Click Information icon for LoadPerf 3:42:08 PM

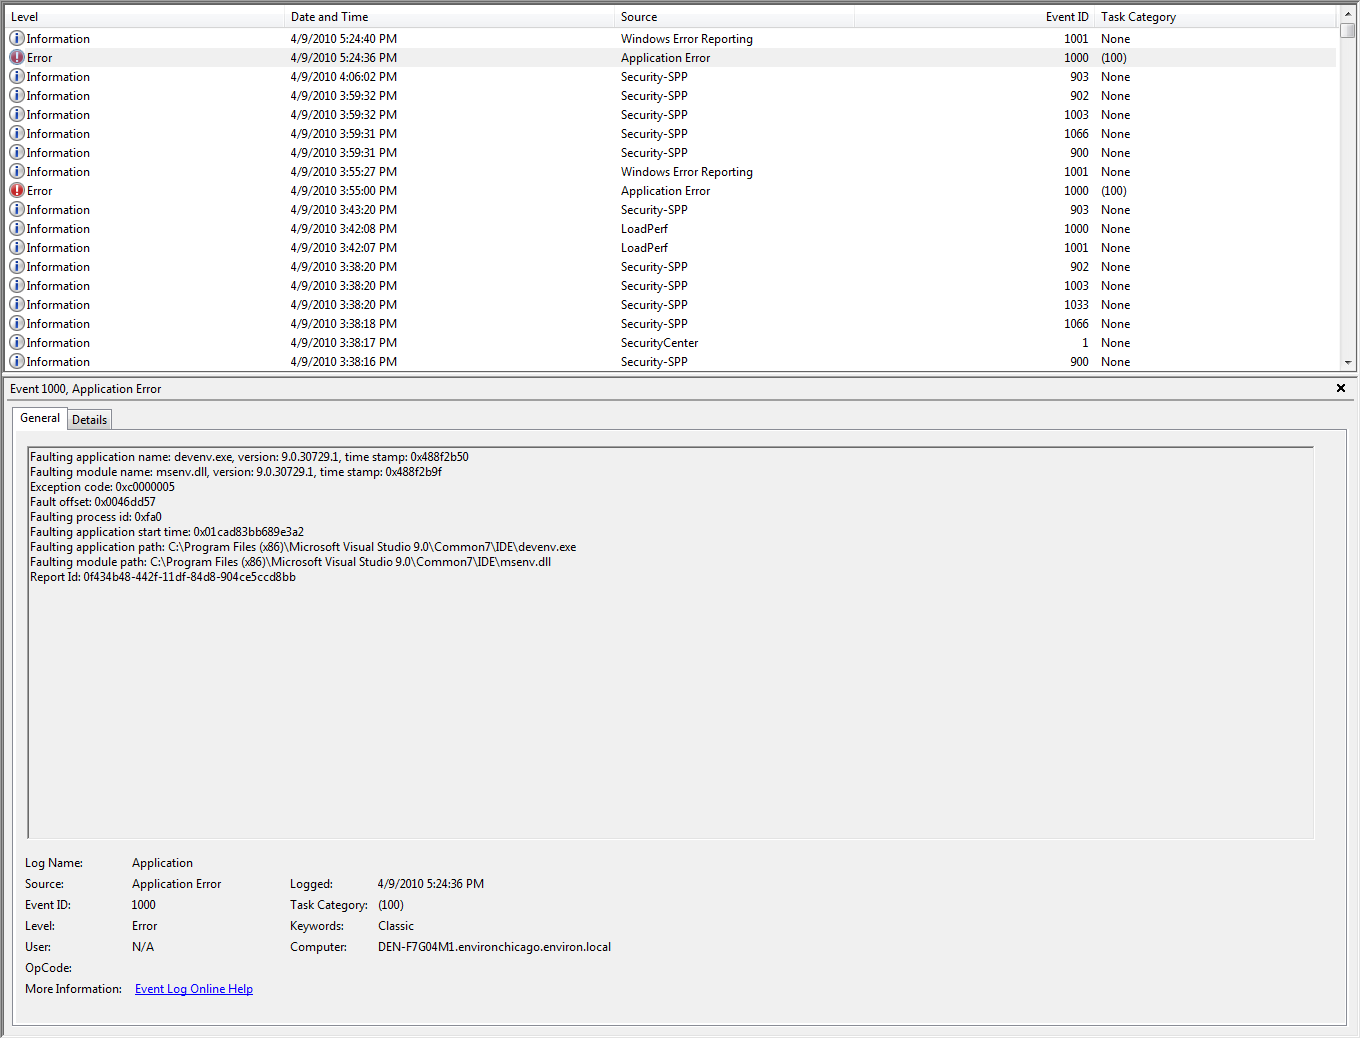point(17,229)
